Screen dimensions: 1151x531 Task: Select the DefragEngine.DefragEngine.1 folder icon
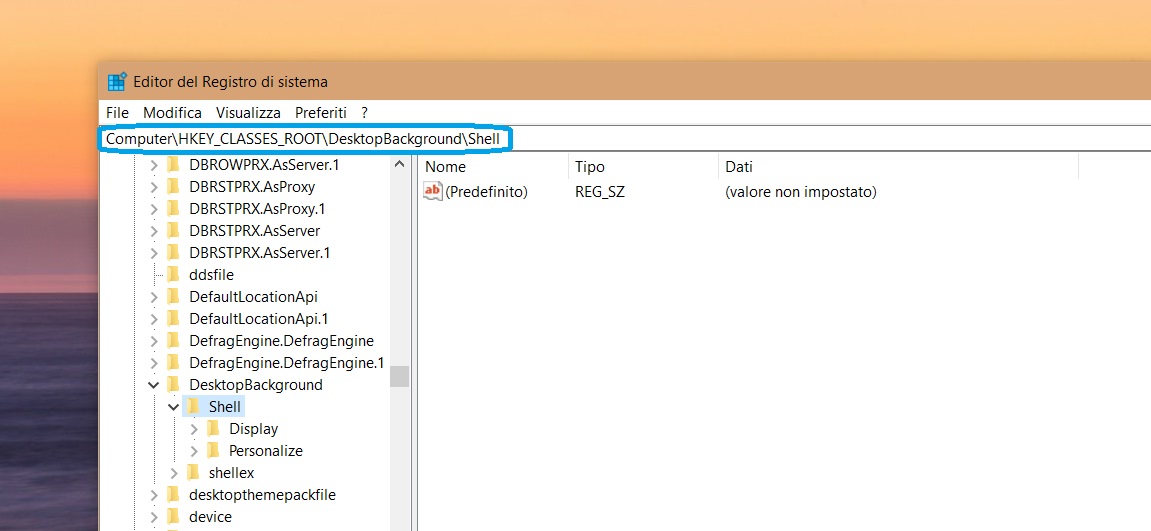pos(173,362)
